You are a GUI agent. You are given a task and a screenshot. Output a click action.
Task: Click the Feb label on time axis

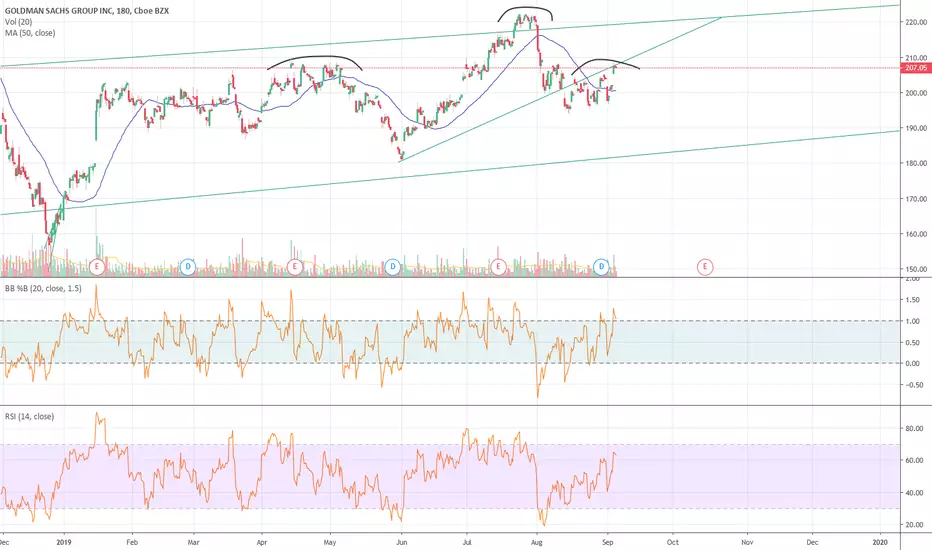[132, 542]
